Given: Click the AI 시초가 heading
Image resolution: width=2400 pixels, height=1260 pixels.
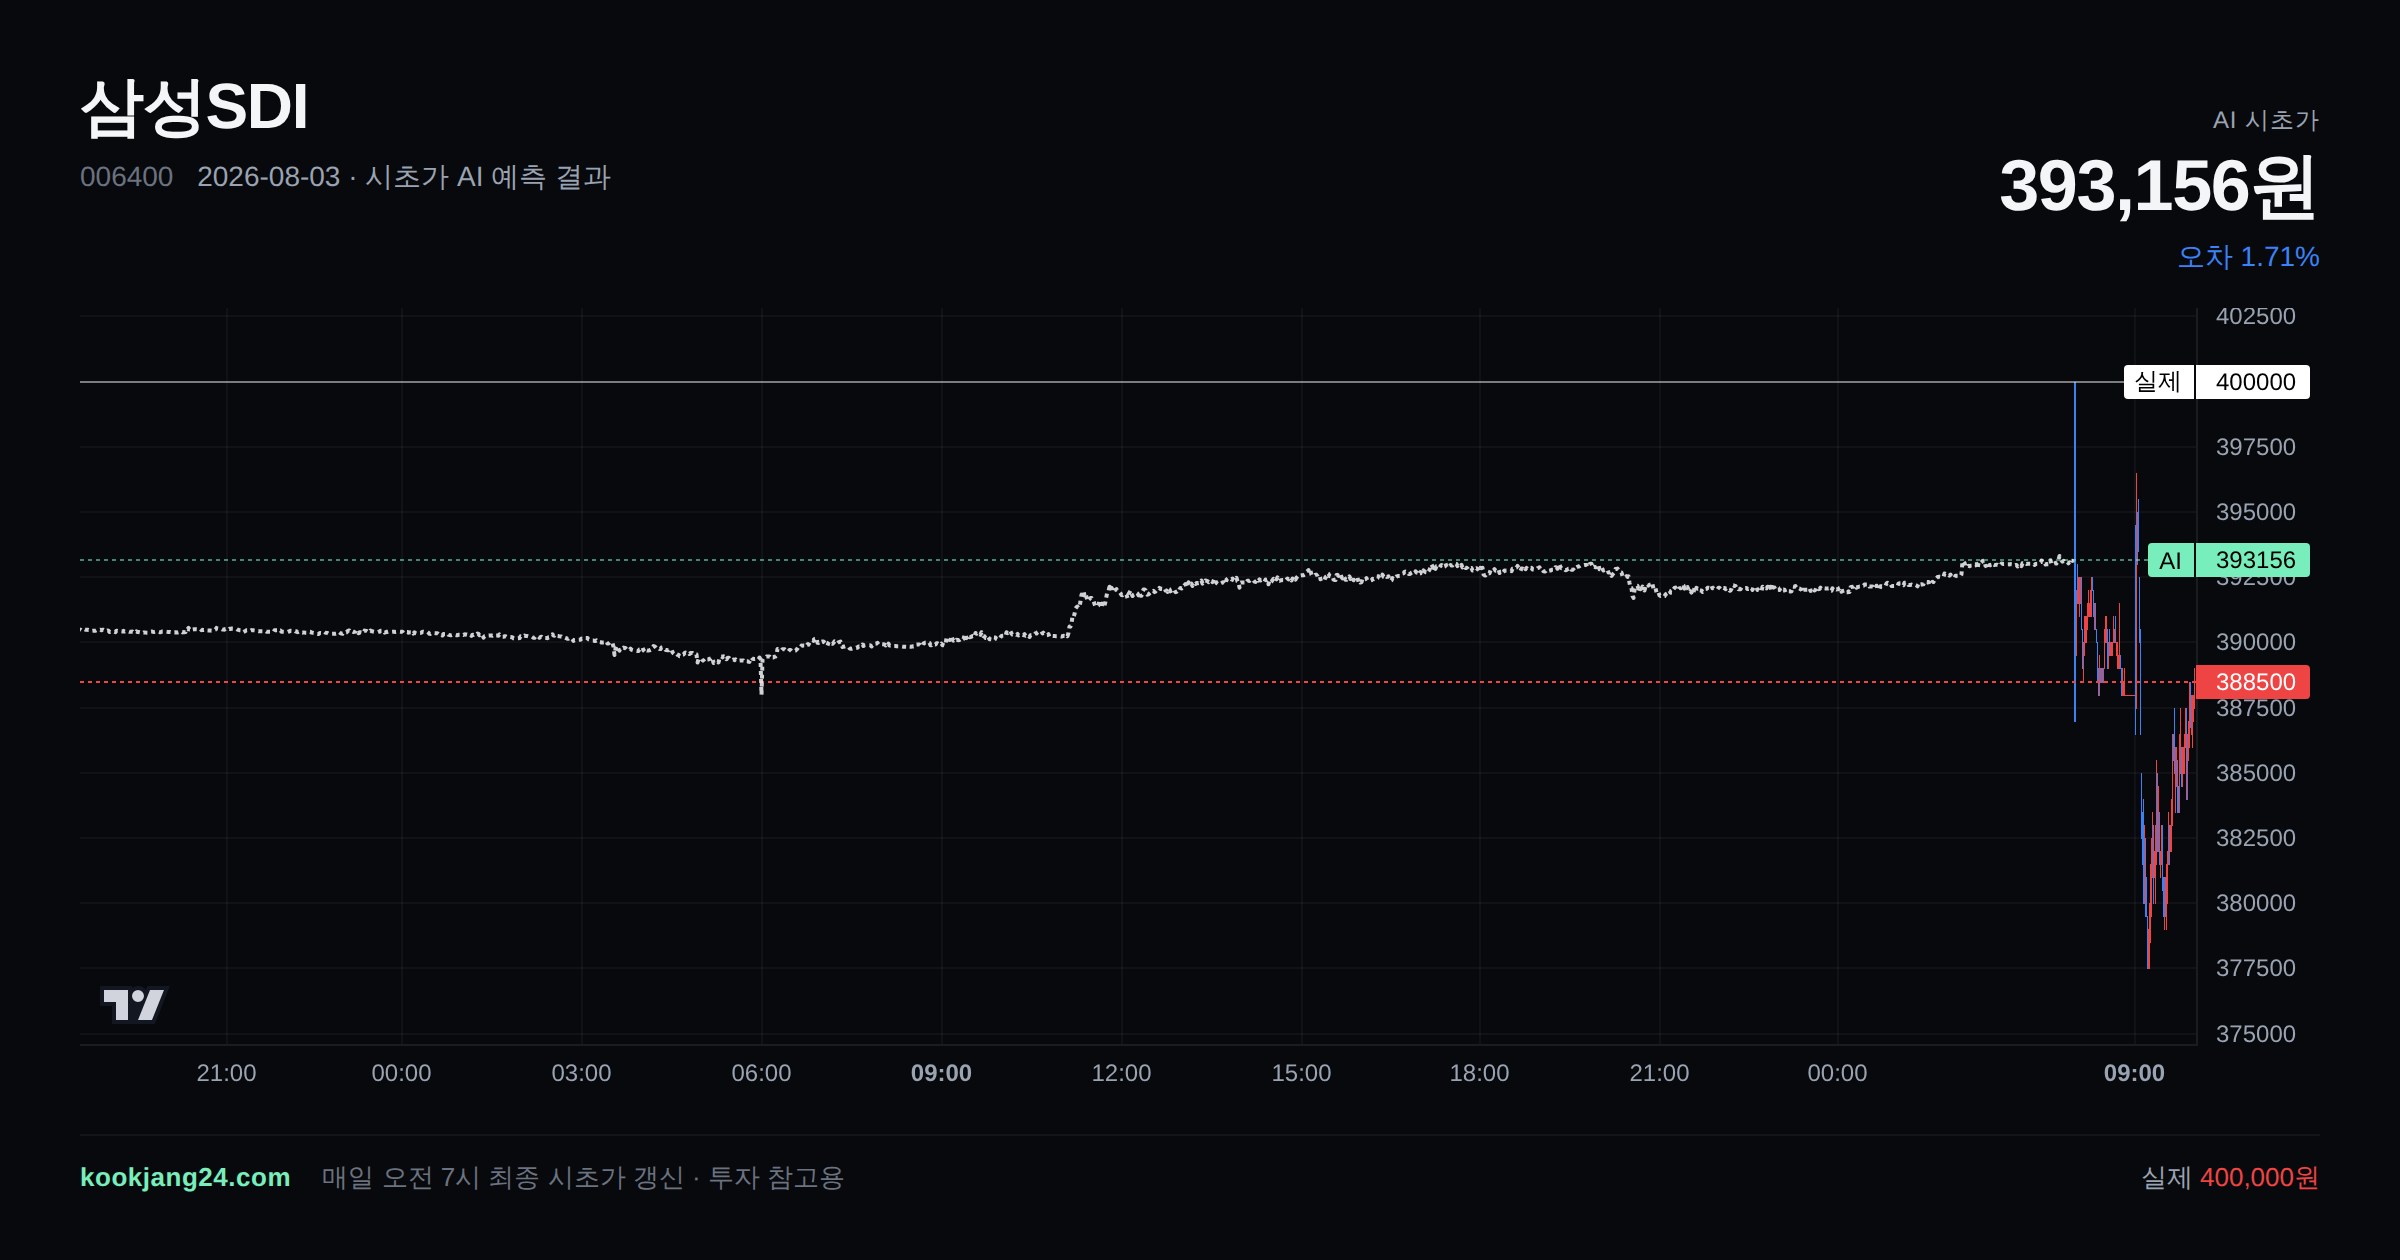Looking at the screenshot, I should (x=2265, y=120).
